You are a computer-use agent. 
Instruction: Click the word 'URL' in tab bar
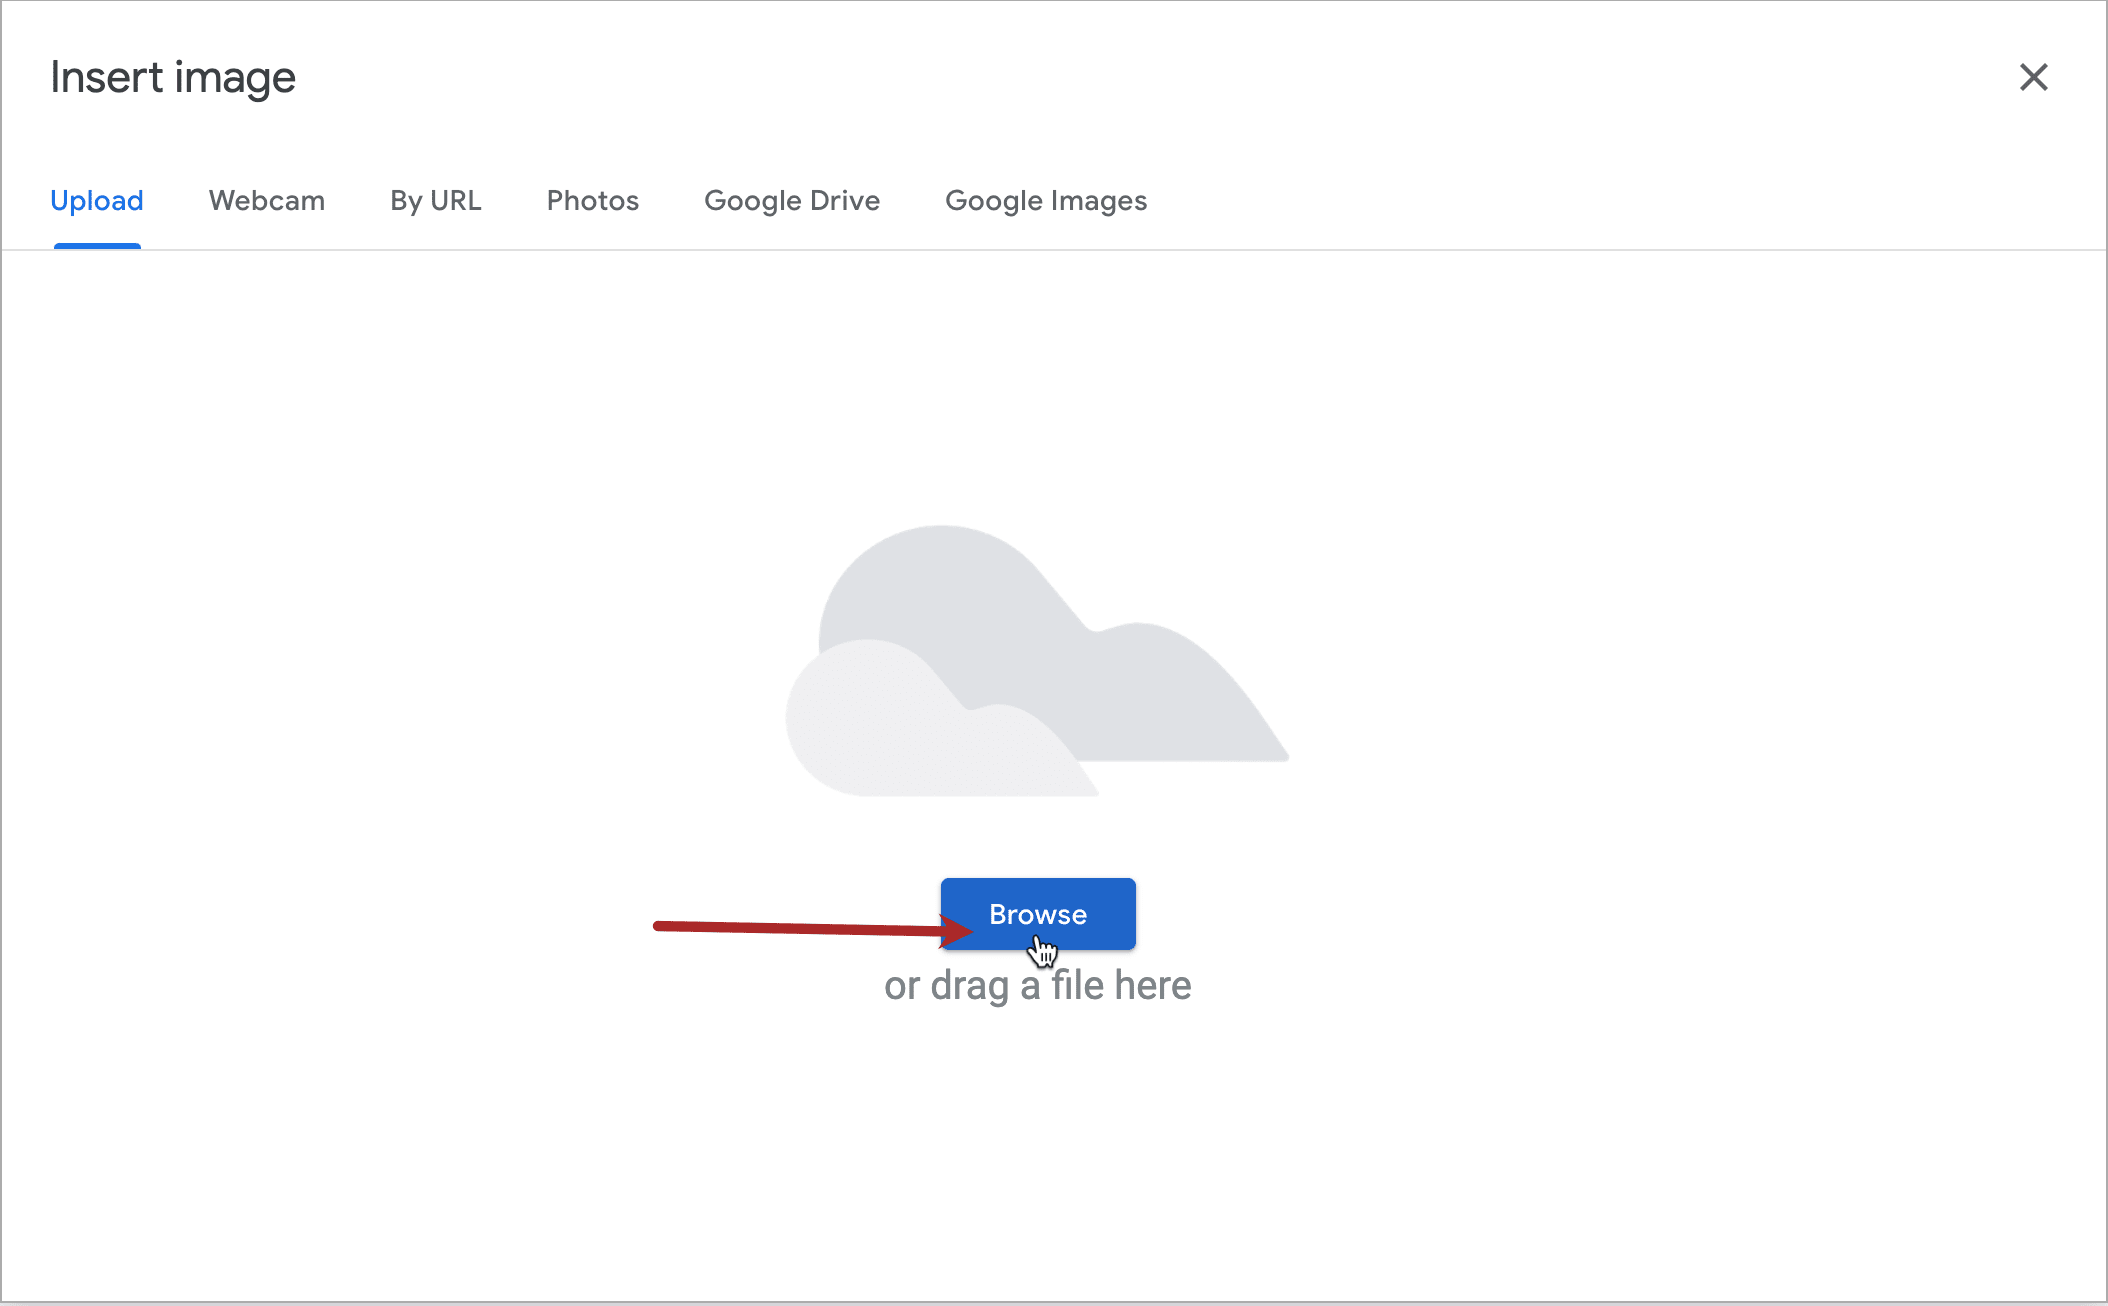455,200
